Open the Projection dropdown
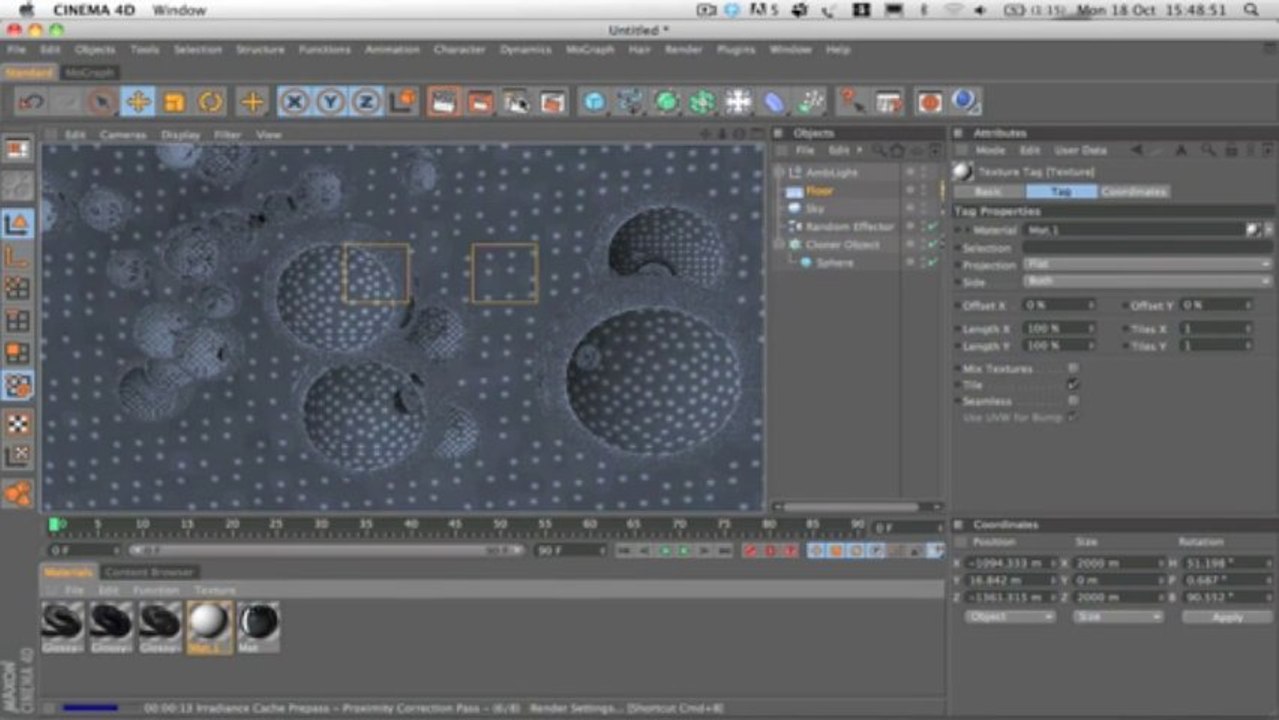The height and width of the screenshot is (720, 1279). coord(1147,265)
